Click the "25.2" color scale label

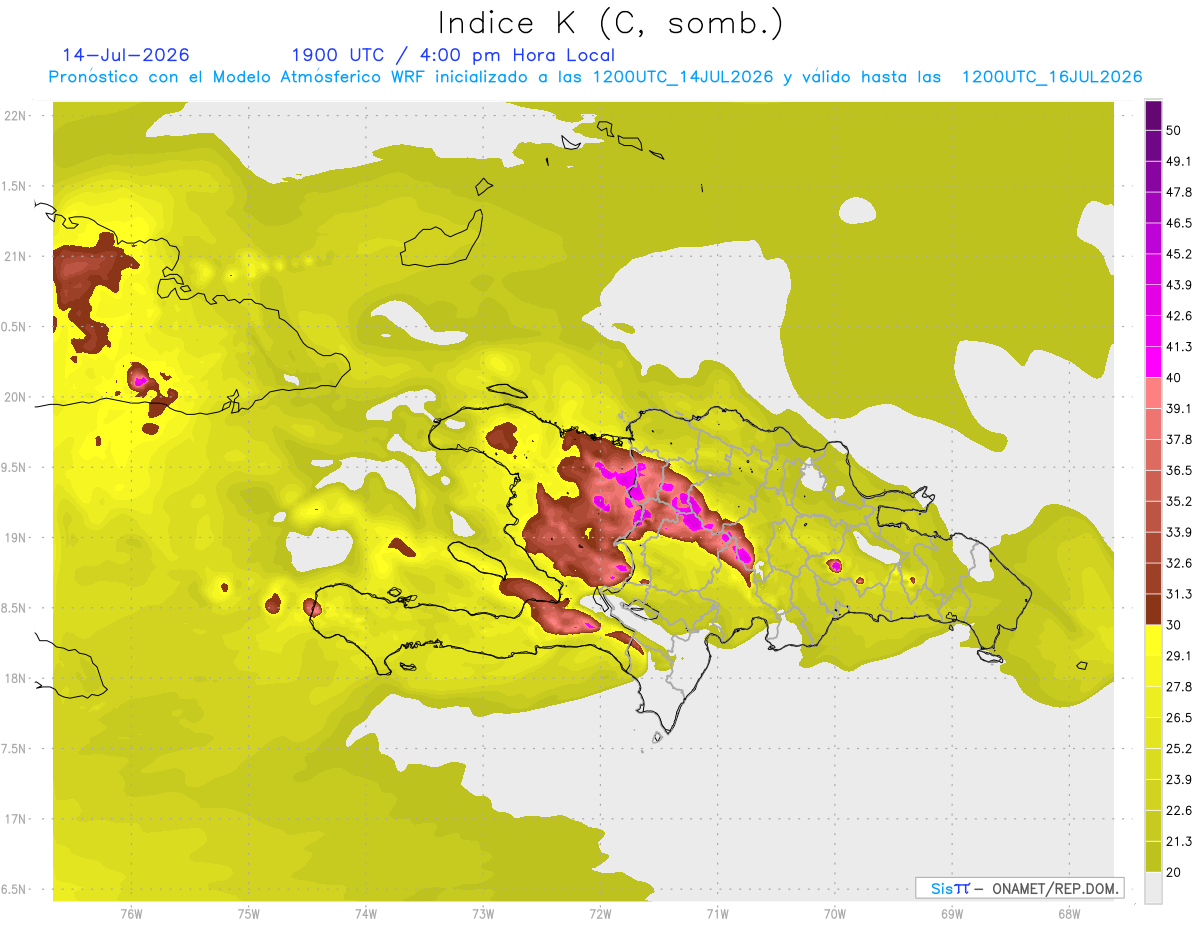coord(1179,748)
